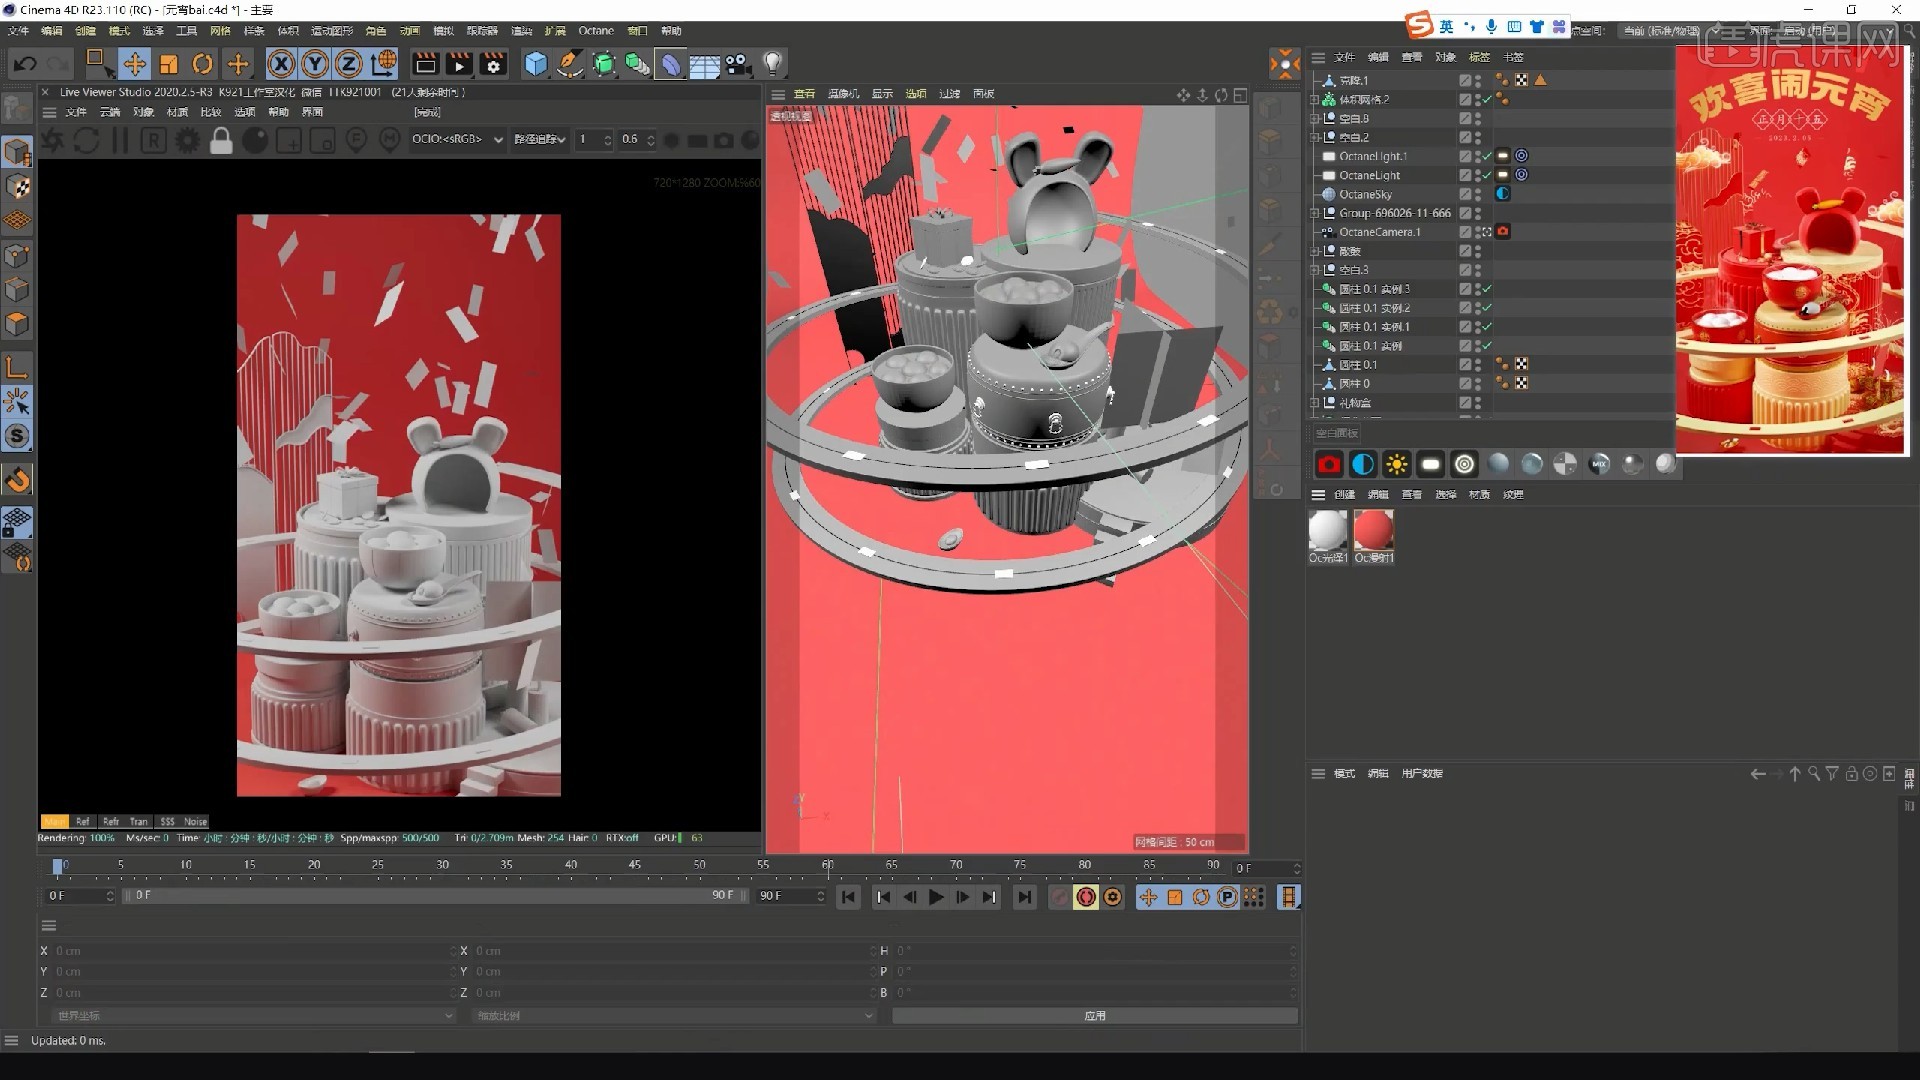Screen dimensions: 1920x1080
Task: Select the Move tool in the top toolbar
Action: 134,64
